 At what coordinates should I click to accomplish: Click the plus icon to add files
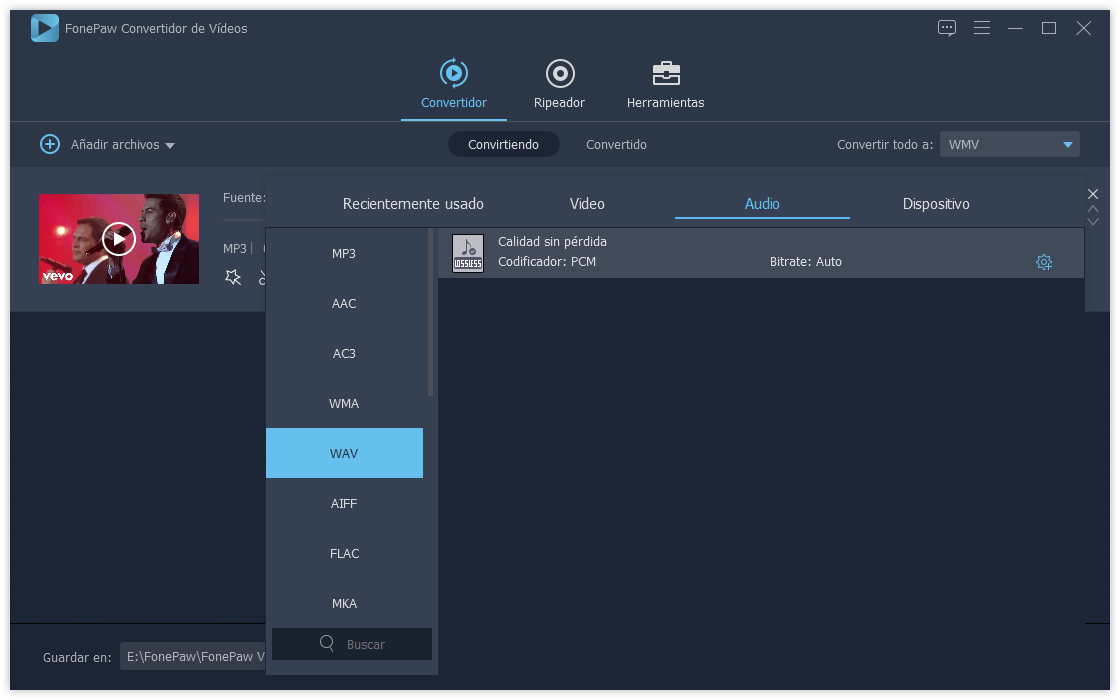pos(49,144)
